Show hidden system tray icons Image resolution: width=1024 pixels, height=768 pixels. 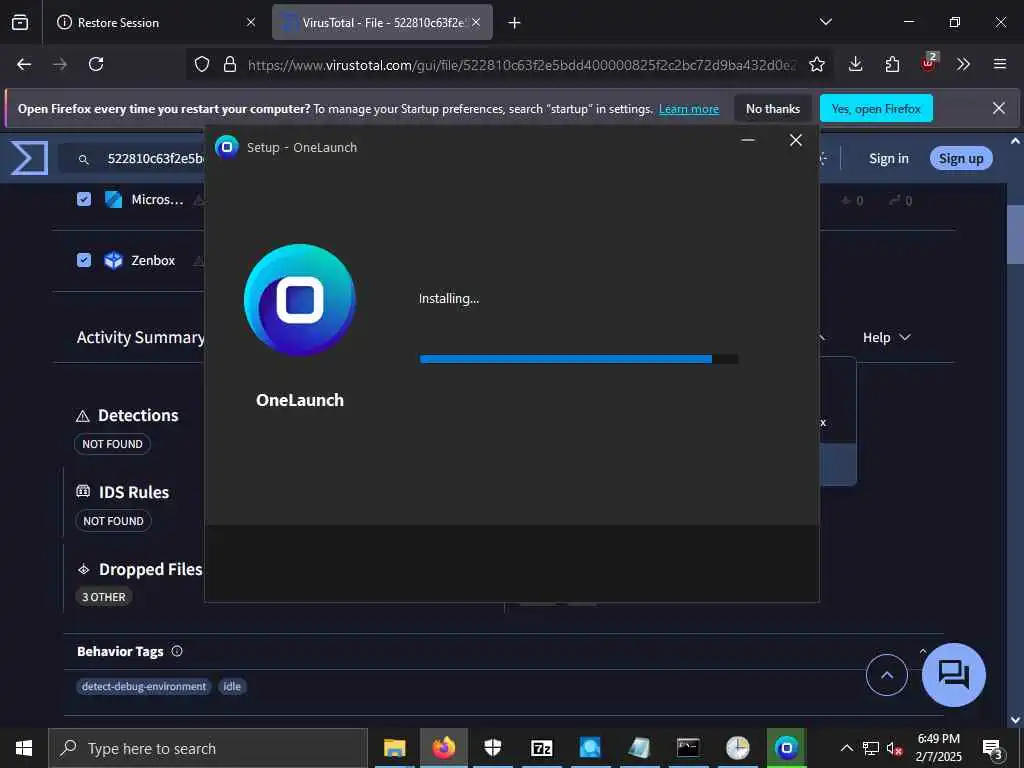pyautogui.click(x=846, y=748)
